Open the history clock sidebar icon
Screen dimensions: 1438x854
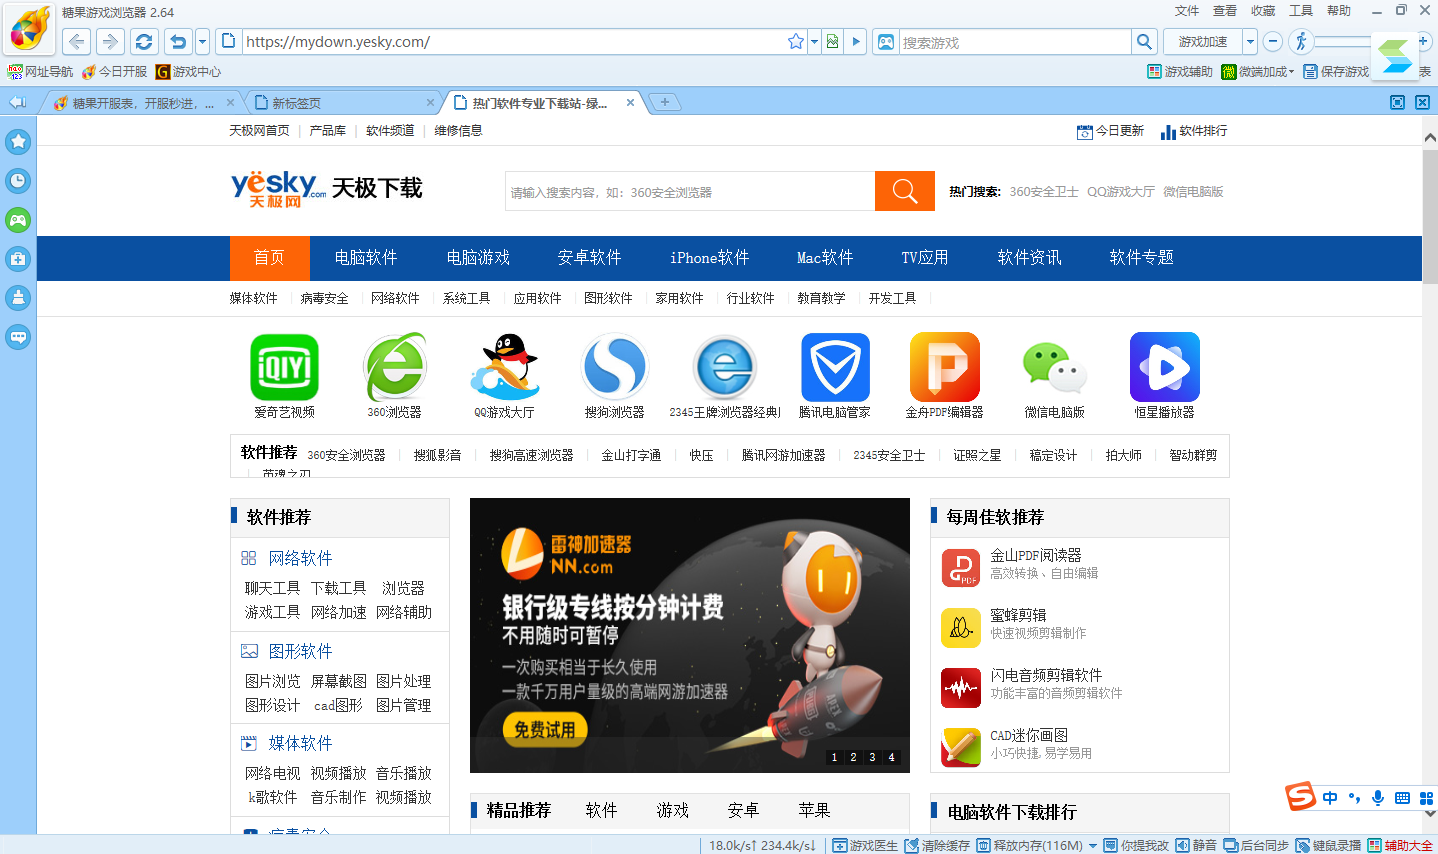coord(18,181)
